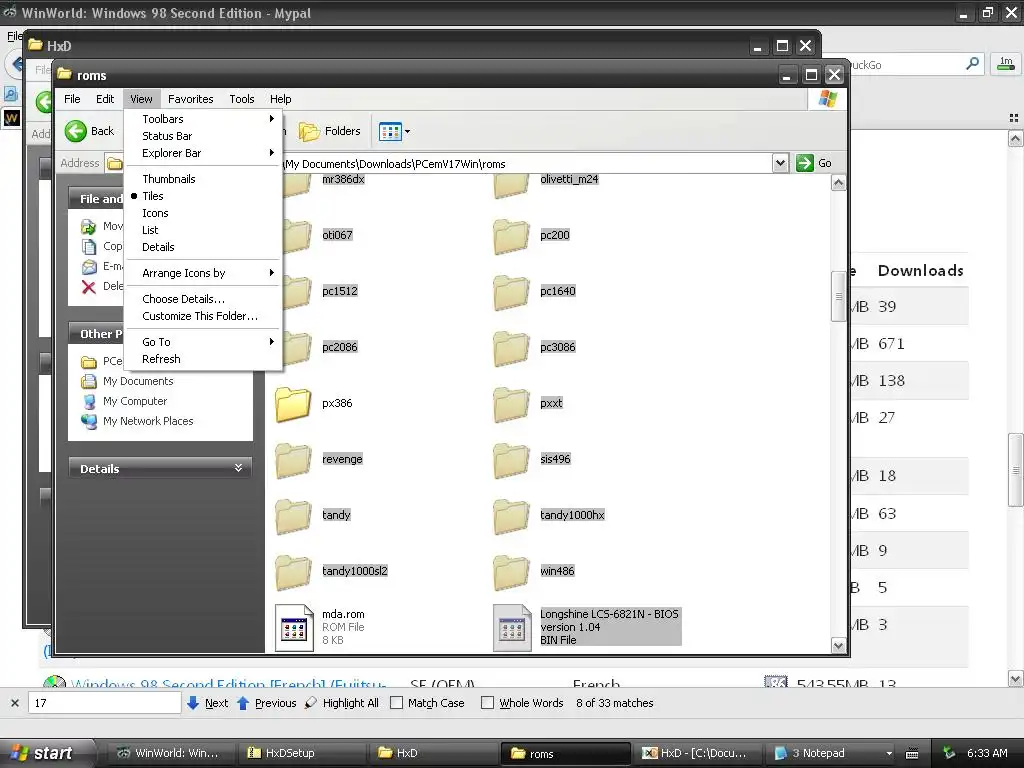This screenshot has height=768, width=1024.
Task: Select the pc3086 folder icon
Action: (511, 347)
